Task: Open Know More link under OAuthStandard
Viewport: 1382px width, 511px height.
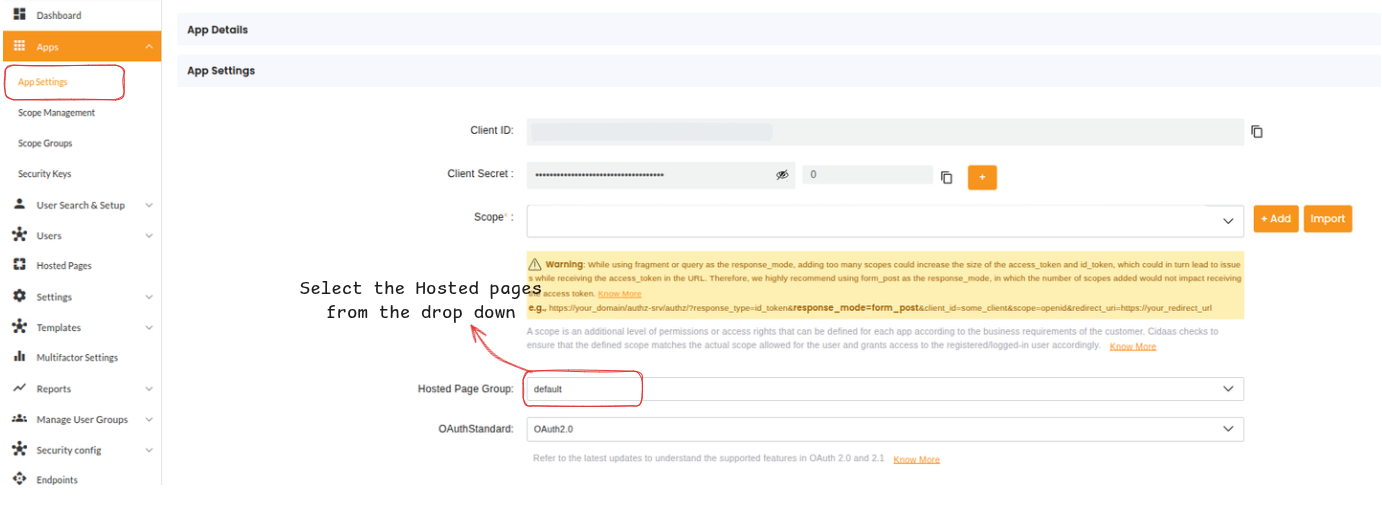Action: pos(916,460)
